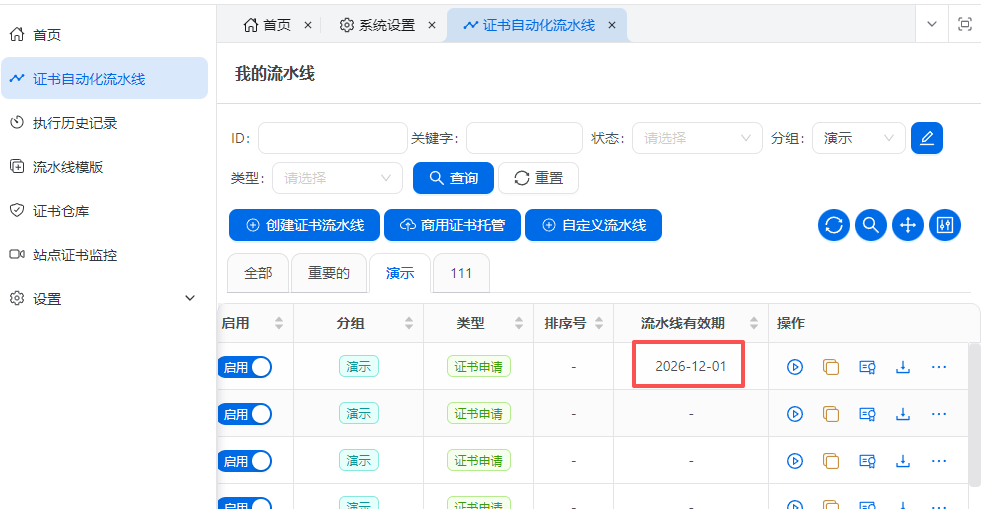
Task: Click the column settings icon button
Action: (945, 225)
